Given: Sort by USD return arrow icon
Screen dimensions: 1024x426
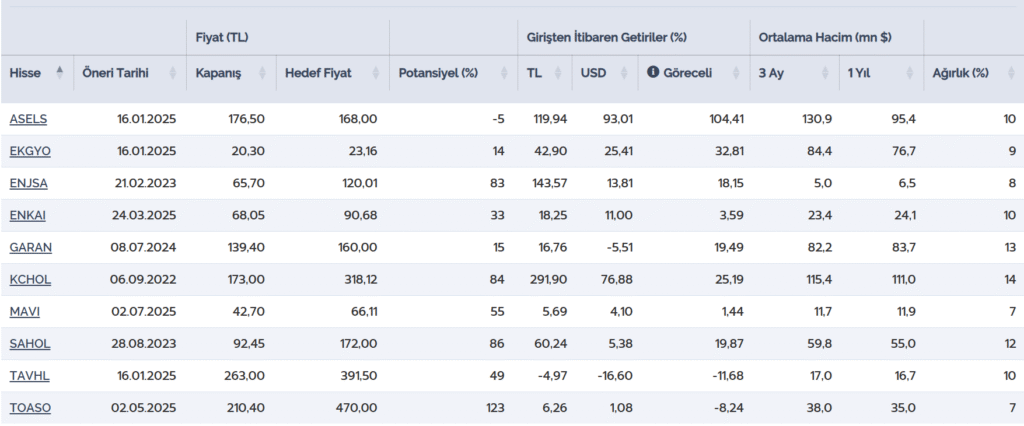Looking at the screenshot, I should [x=624, y=73].
